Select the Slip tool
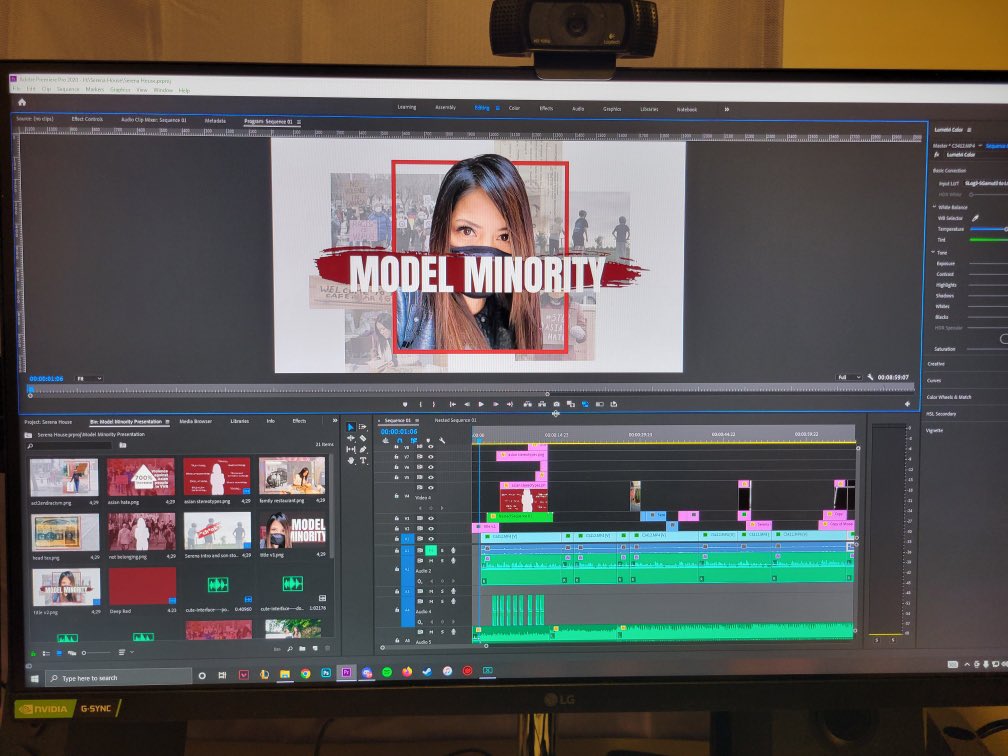Screen dimensions: 1008x756 (x=350, y=449)
